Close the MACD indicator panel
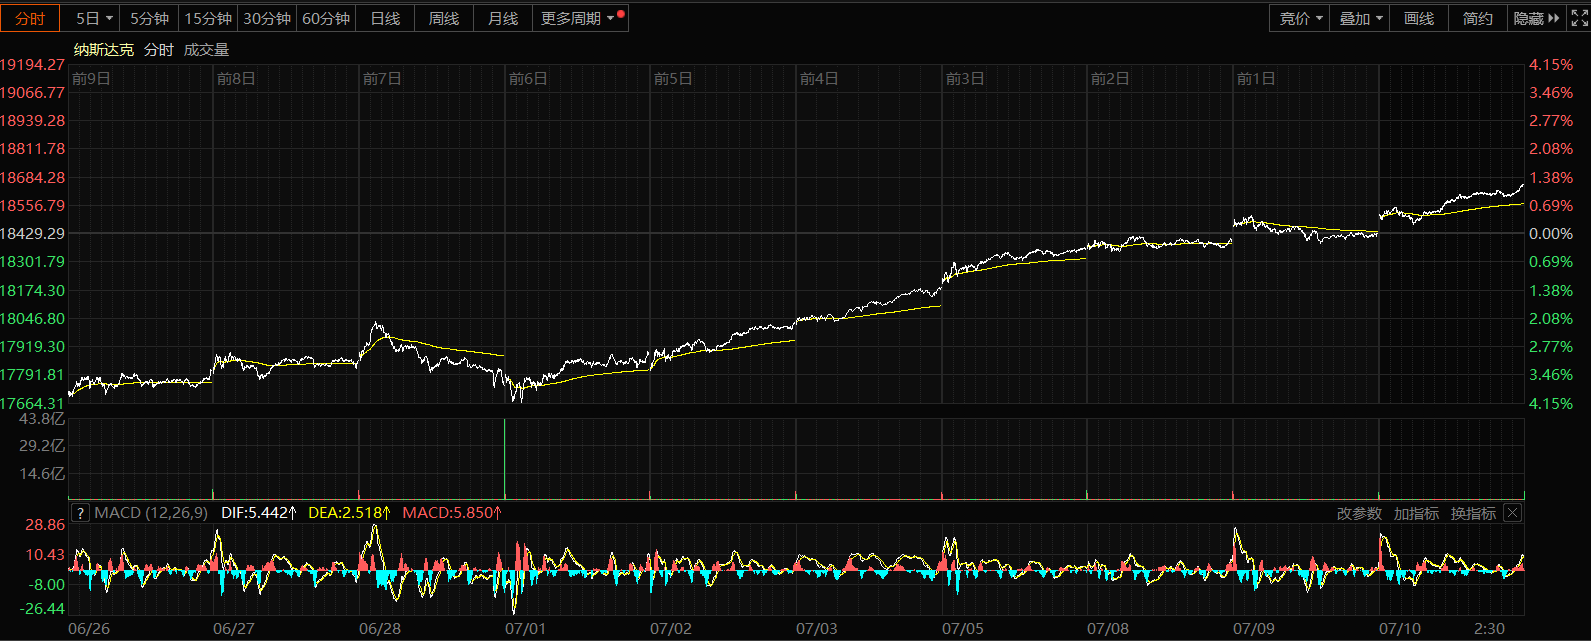1591x641 pixels. click(x=1512, y=513)
